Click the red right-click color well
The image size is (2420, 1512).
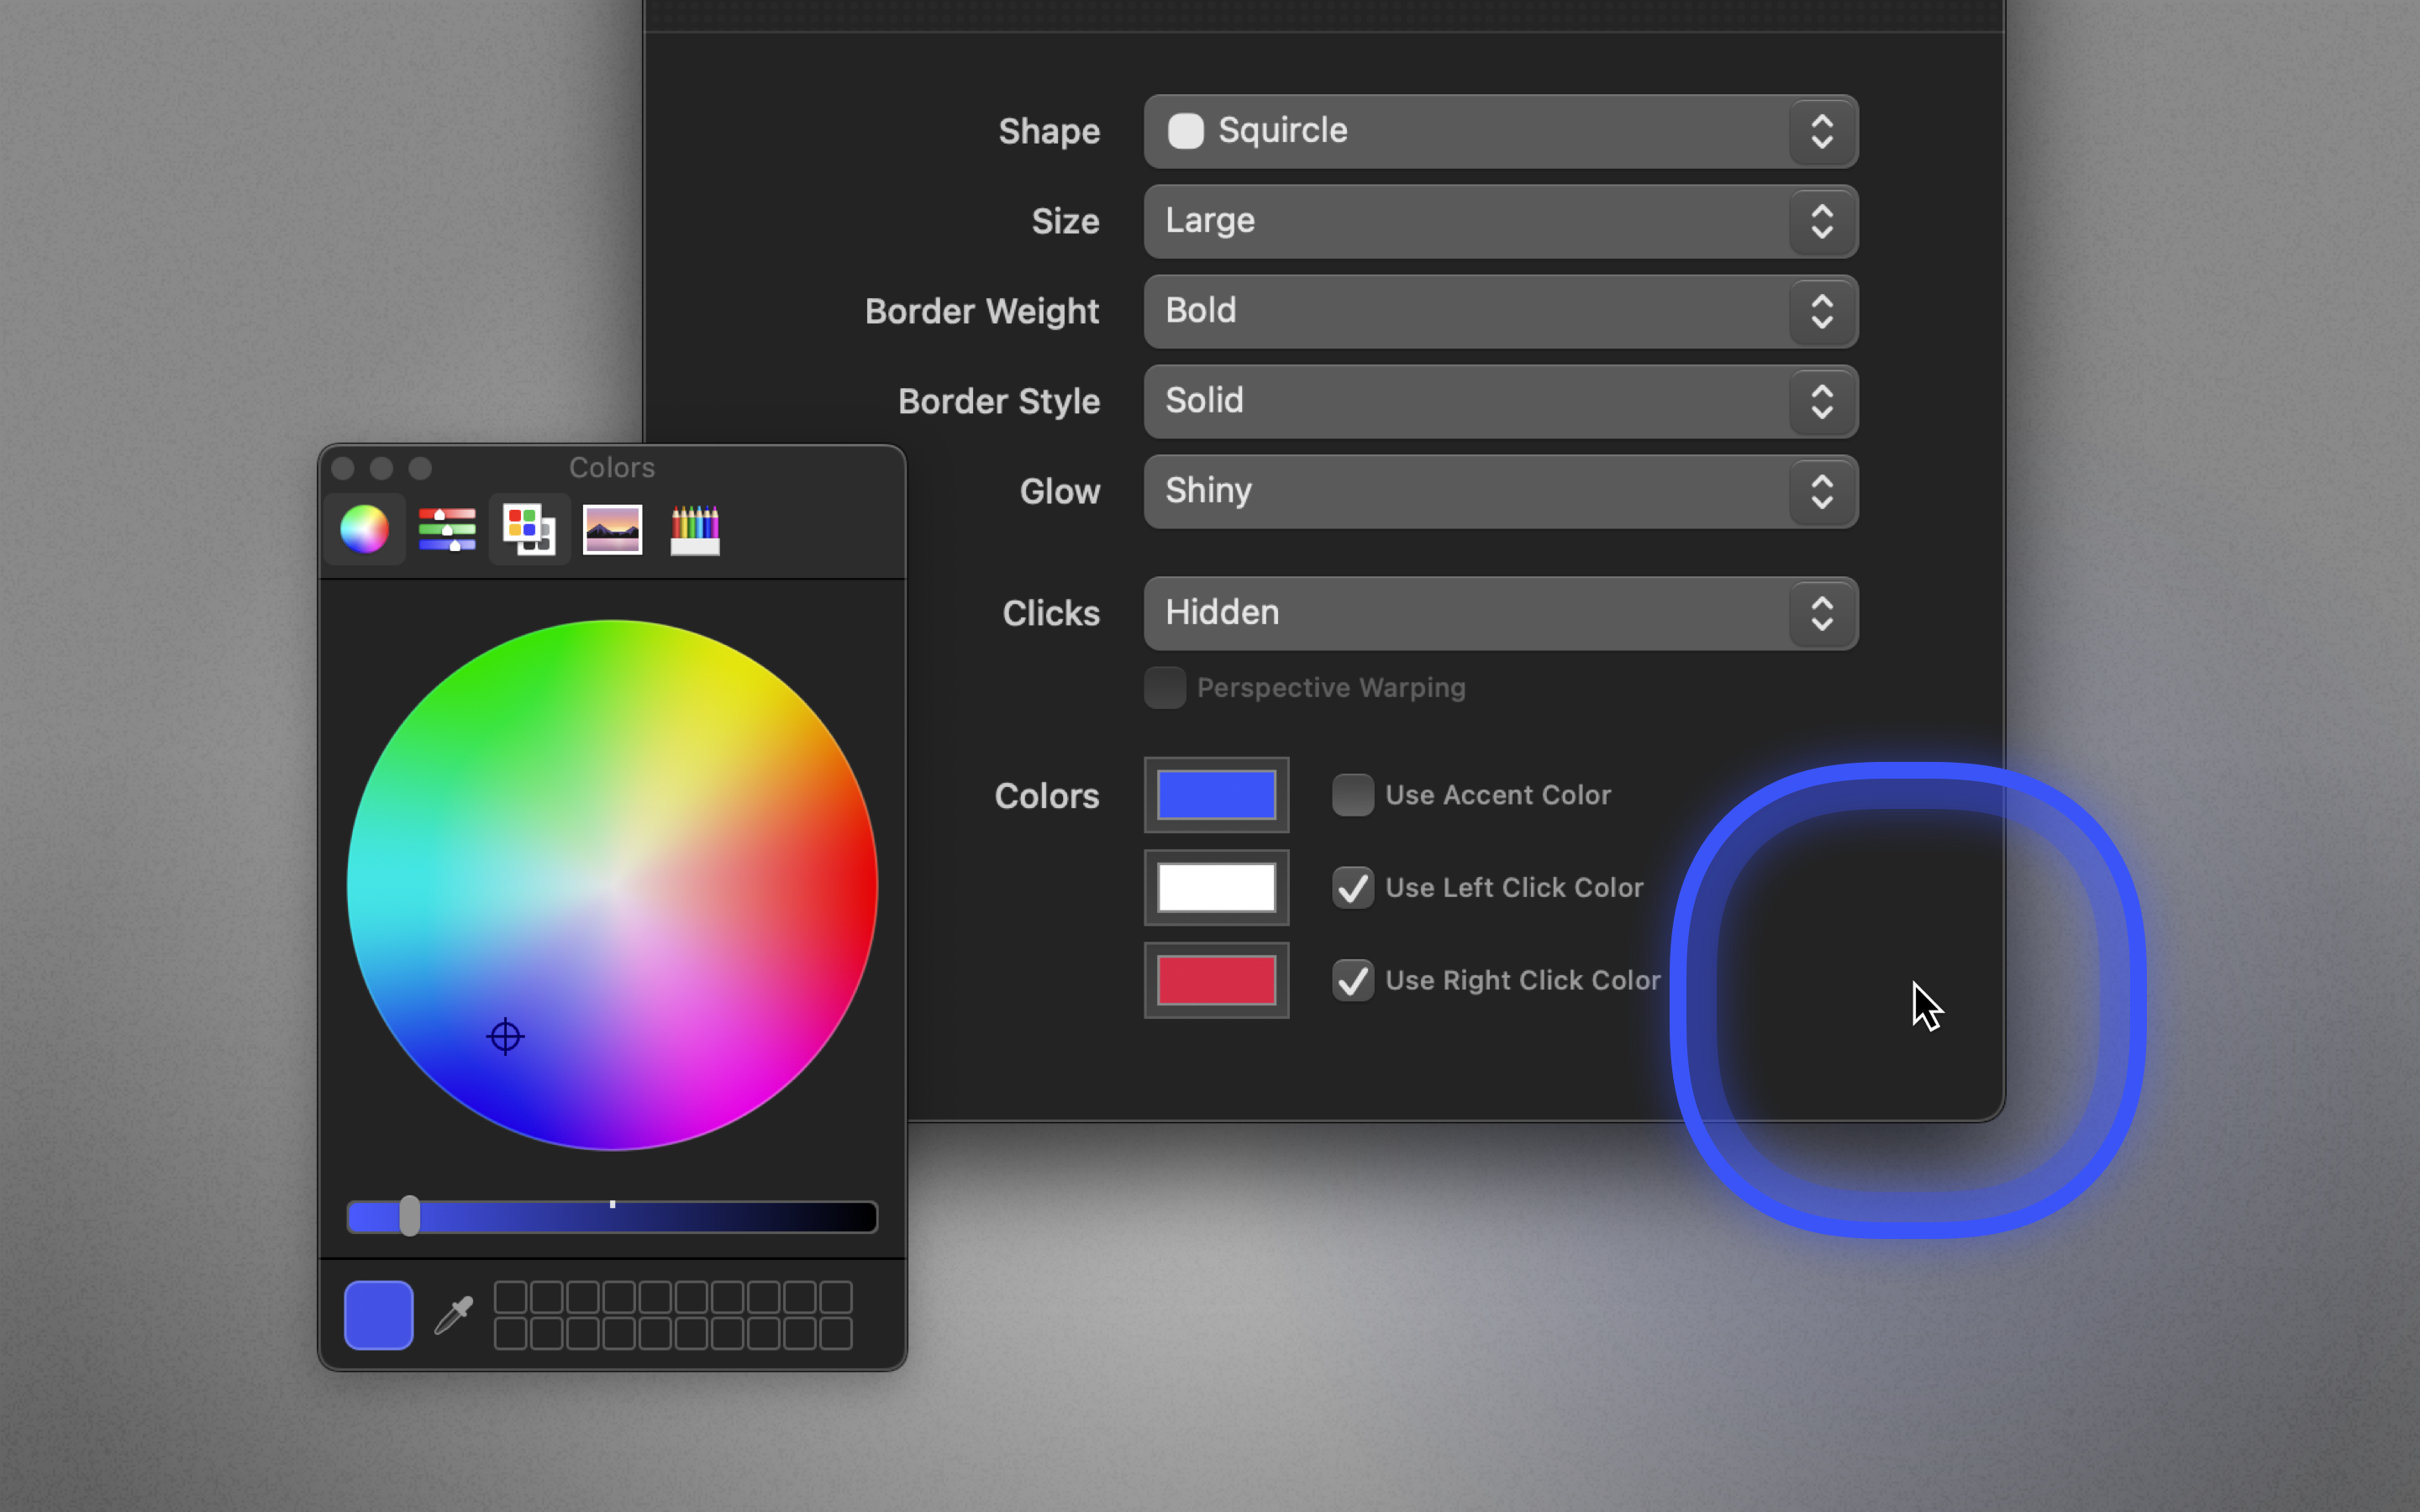(x=1216, y=980)
